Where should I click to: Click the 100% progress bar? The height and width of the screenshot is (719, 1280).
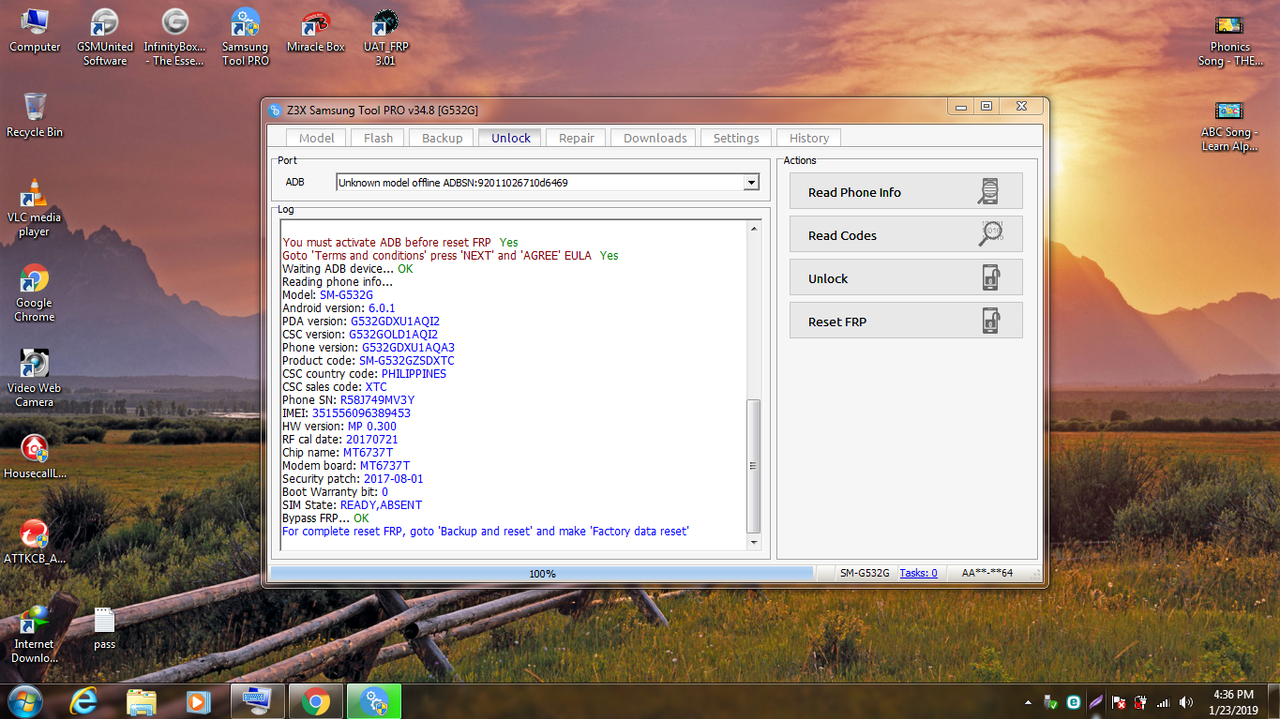tap(542, 573)
